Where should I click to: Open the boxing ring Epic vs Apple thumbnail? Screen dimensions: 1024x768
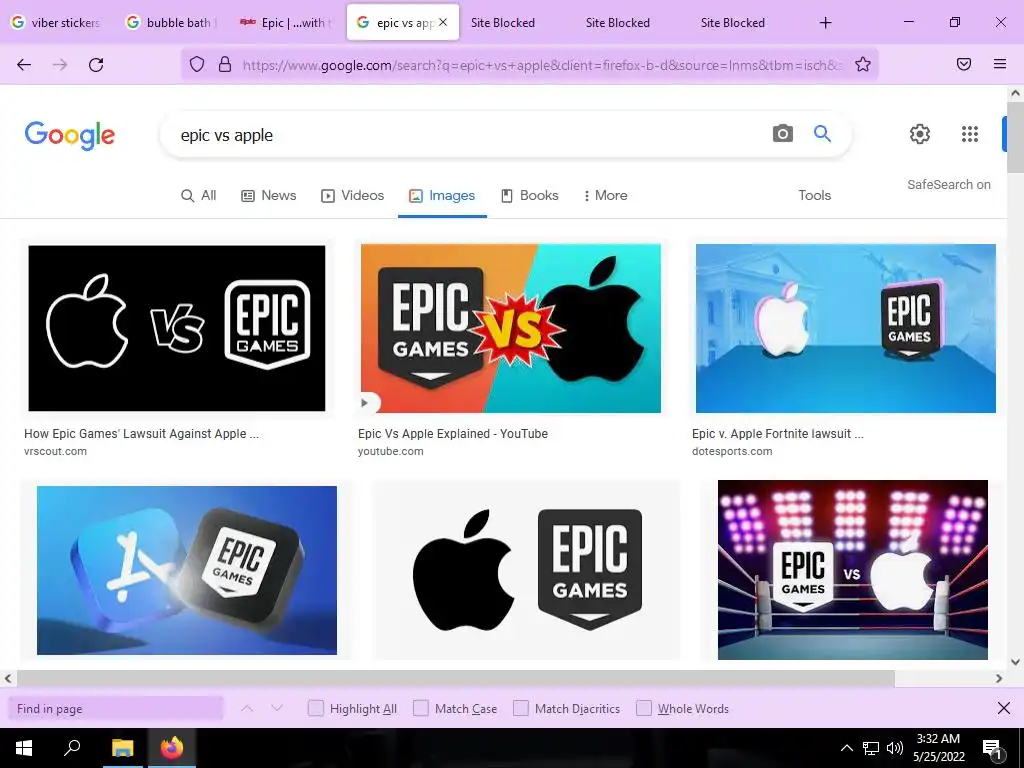click(852, 569)
